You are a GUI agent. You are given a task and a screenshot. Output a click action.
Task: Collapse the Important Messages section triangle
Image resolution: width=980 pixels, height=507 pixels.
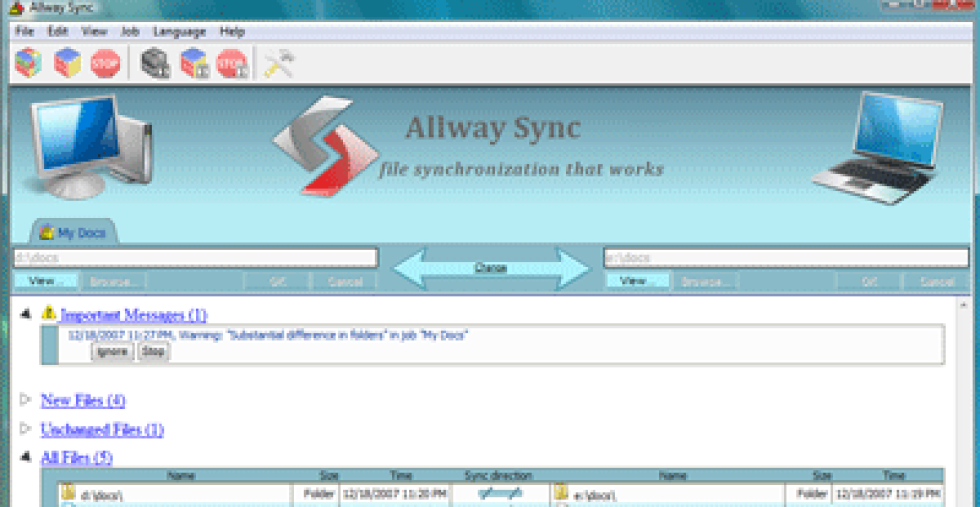coord(26,314)
